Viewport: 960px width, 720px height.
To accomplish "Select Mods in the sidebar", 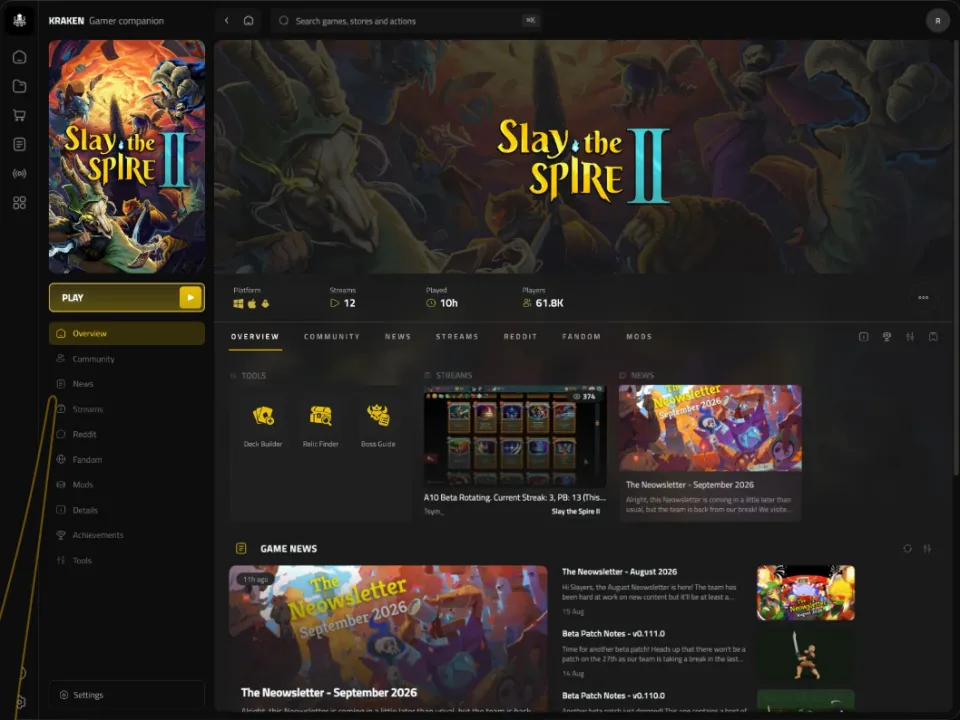I will 127,484.
